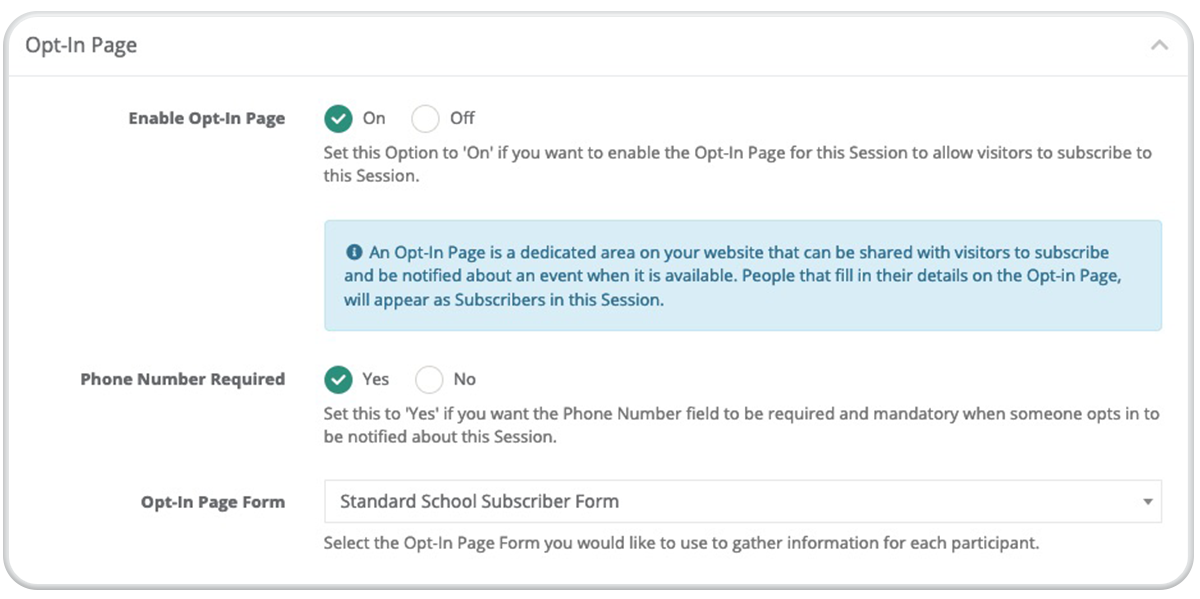Click help text below the Opt-In Page Form select
This screenshot has width=1200, height=599.
click(682, 544)
